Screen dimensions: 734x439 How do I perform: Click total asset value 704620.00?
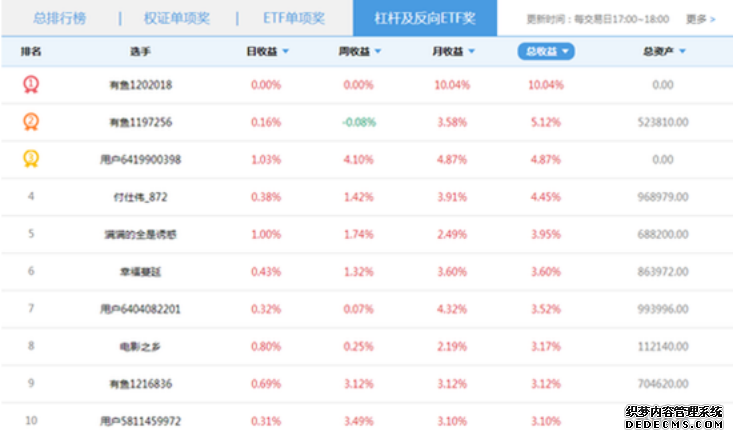tap(663, 384)
